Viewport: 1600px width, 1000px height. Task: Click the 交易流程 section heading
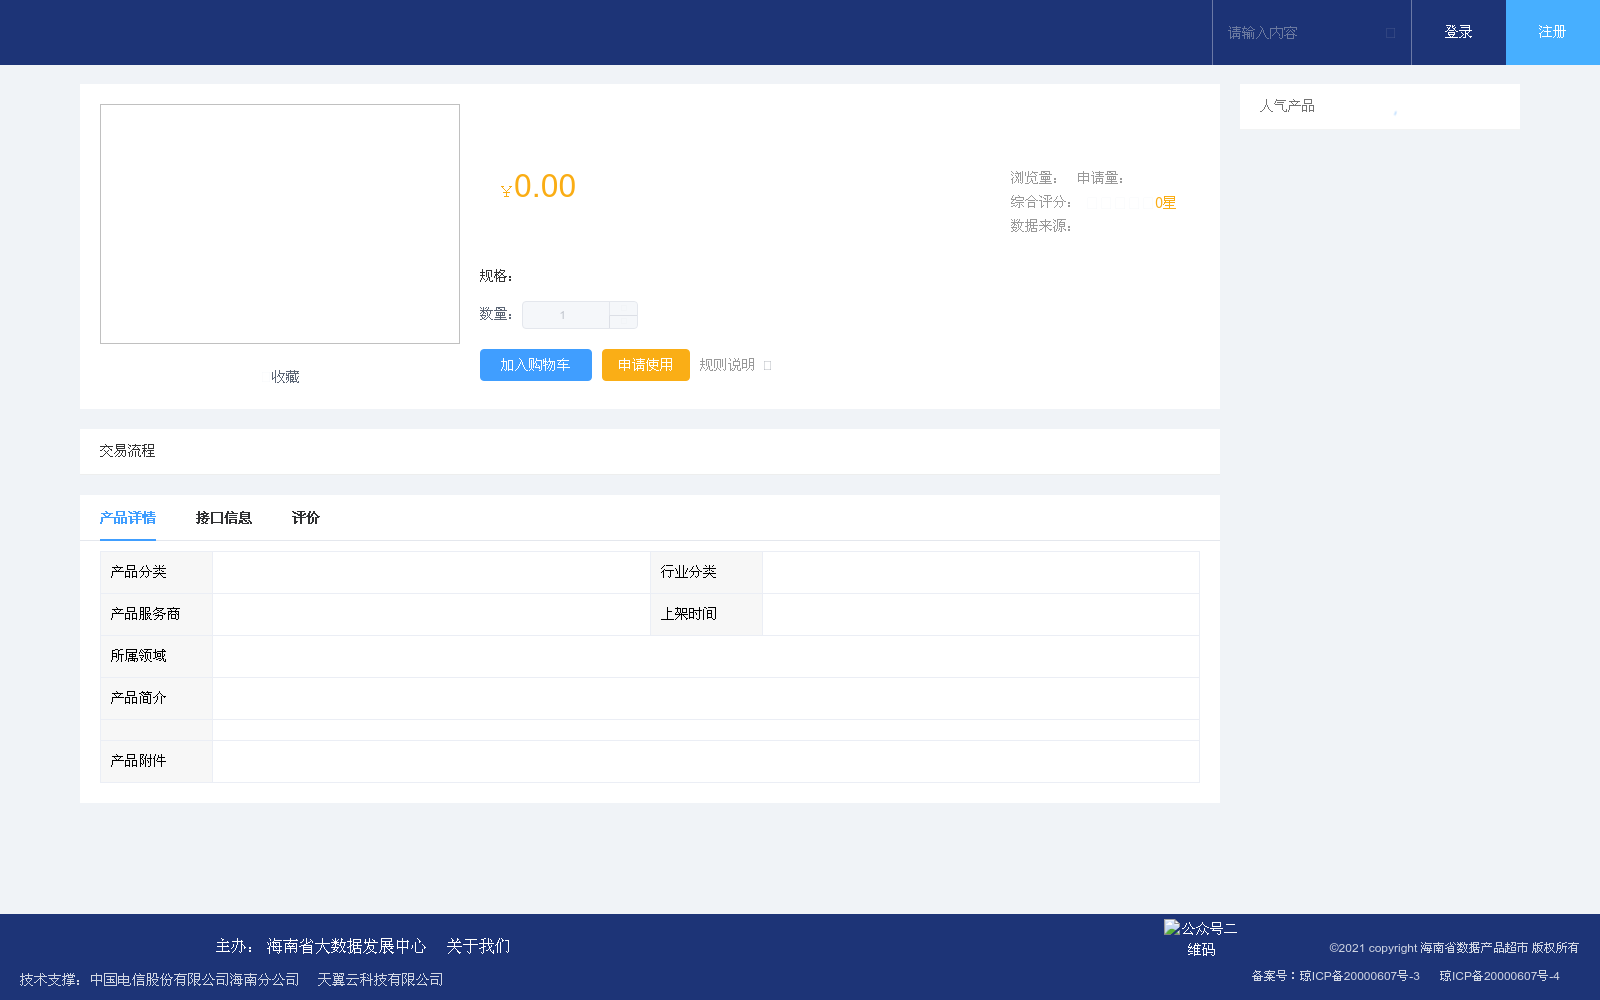[x=127, y=451]
